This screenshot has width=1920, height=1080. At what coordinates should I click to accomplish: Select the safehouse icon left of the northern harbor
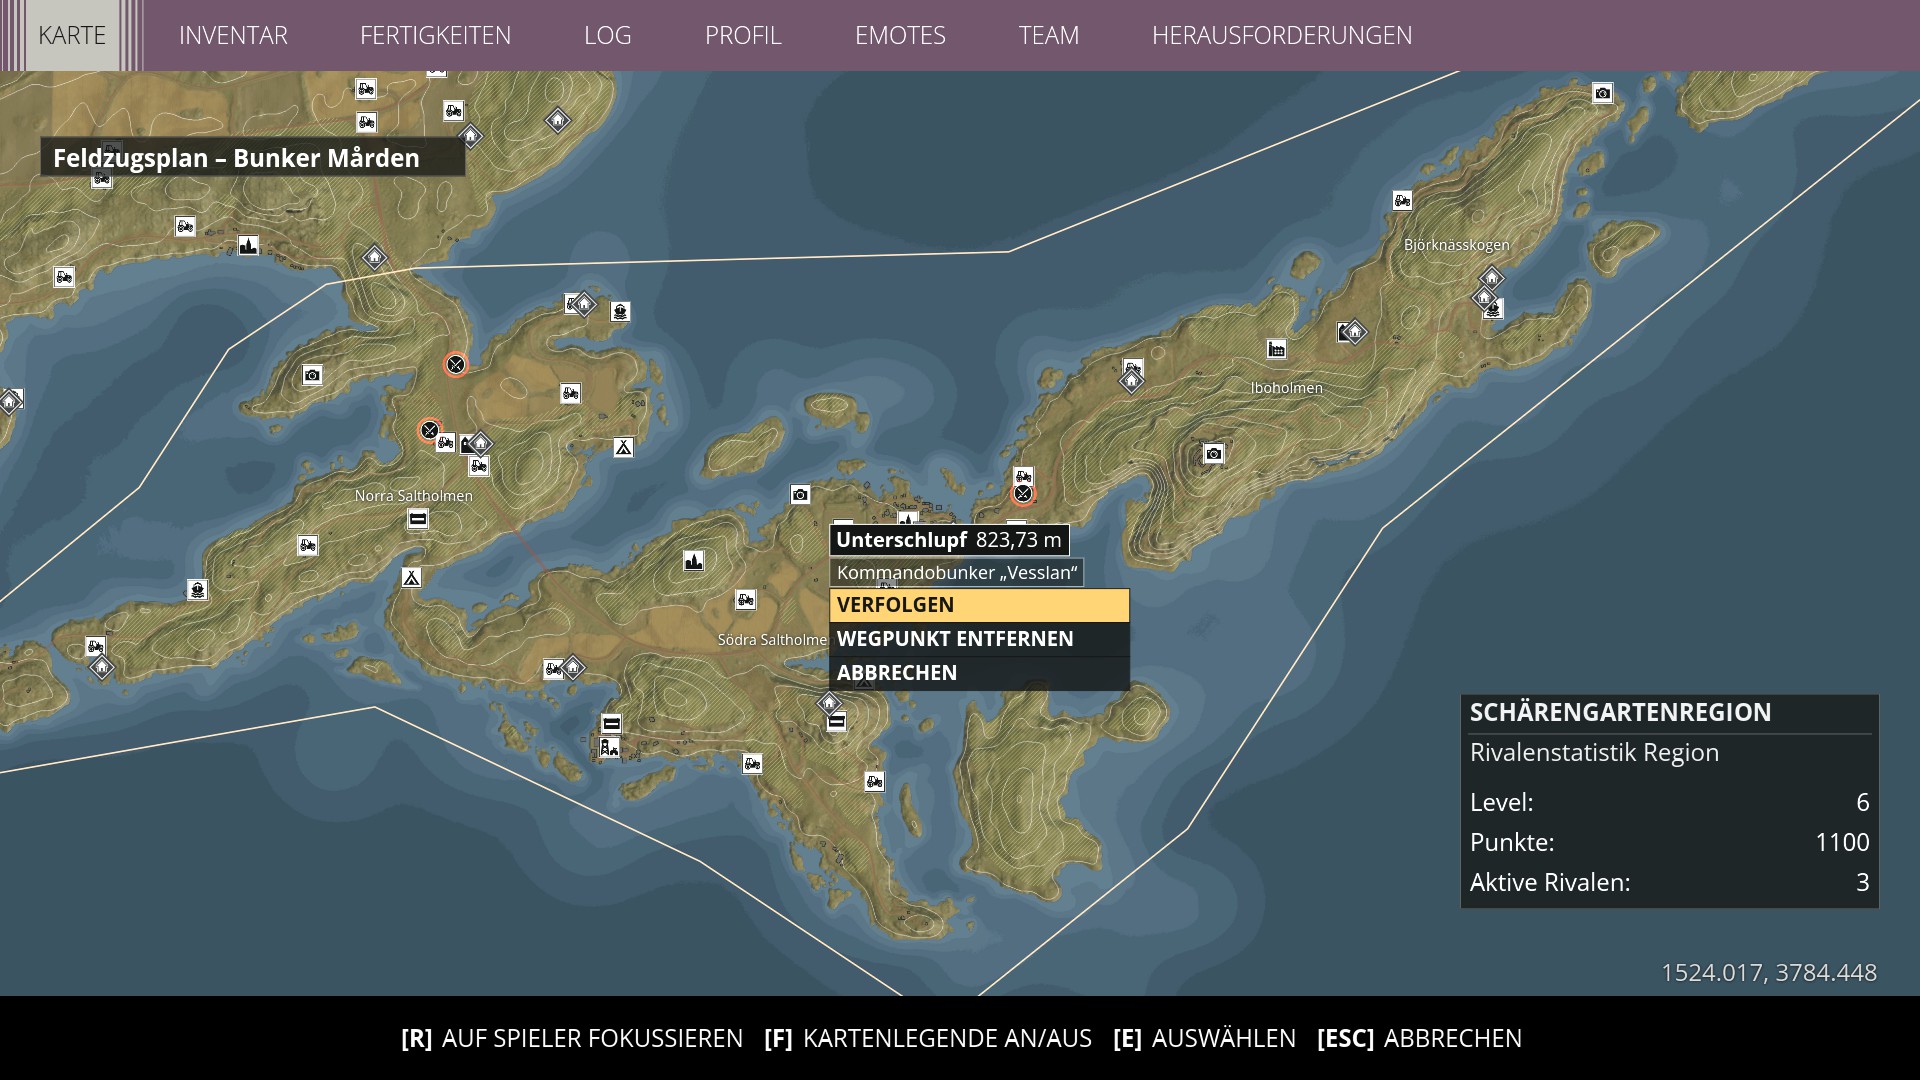[584, 304]
